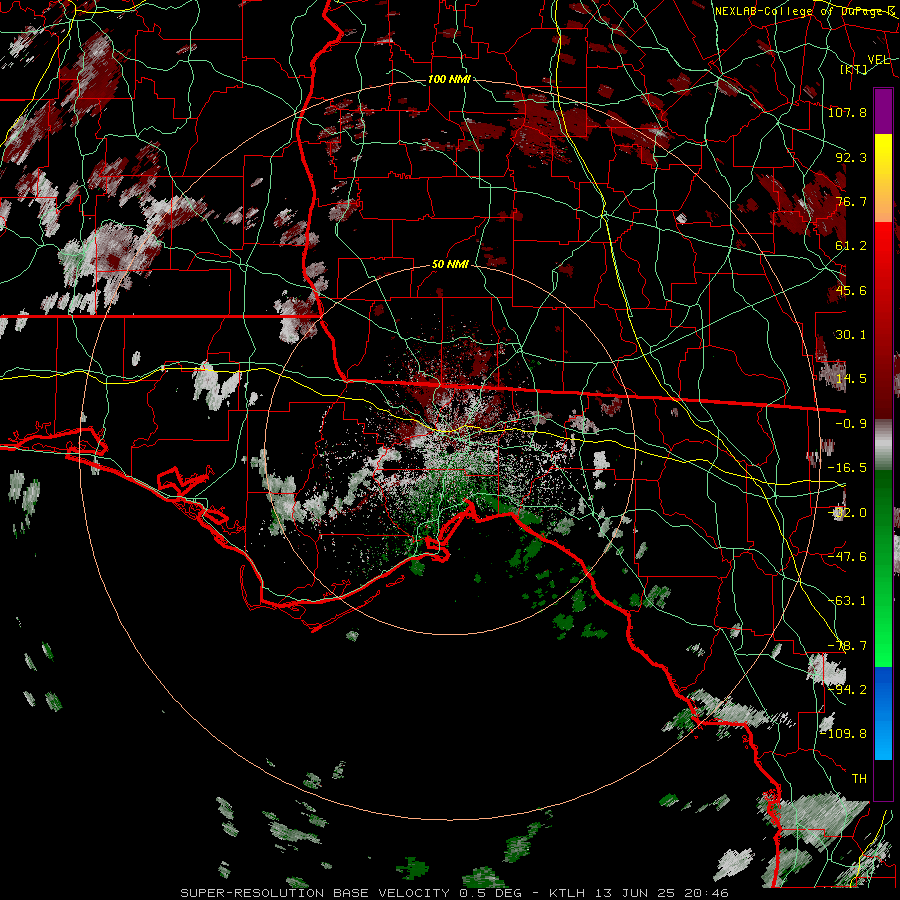Viewport: 900px width, 900px height.
Task: Select the -94.2 velocity scale value
Action: 847,689
